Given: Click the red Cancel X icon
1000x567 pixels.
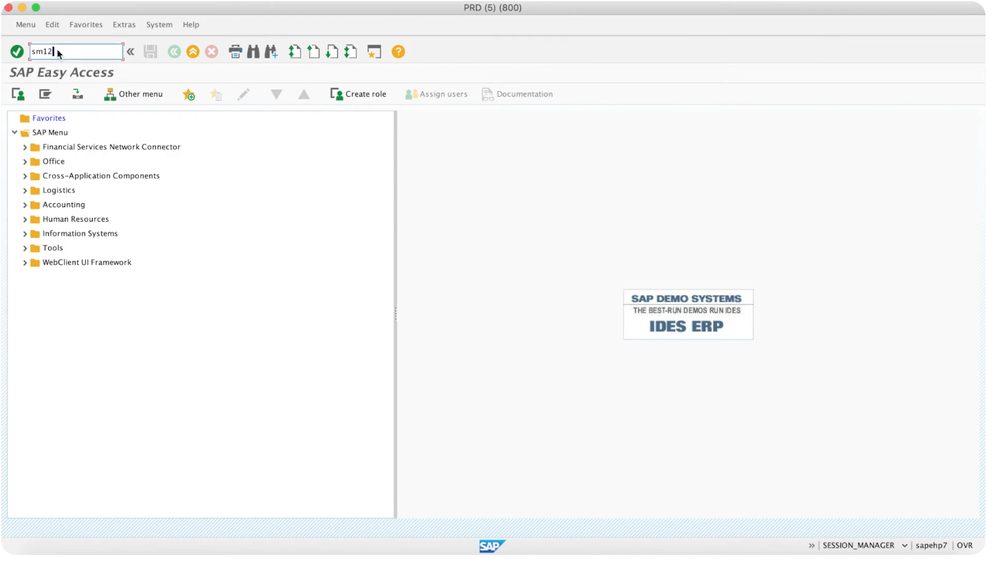Looking at the screenshot, I should [212, 52].
